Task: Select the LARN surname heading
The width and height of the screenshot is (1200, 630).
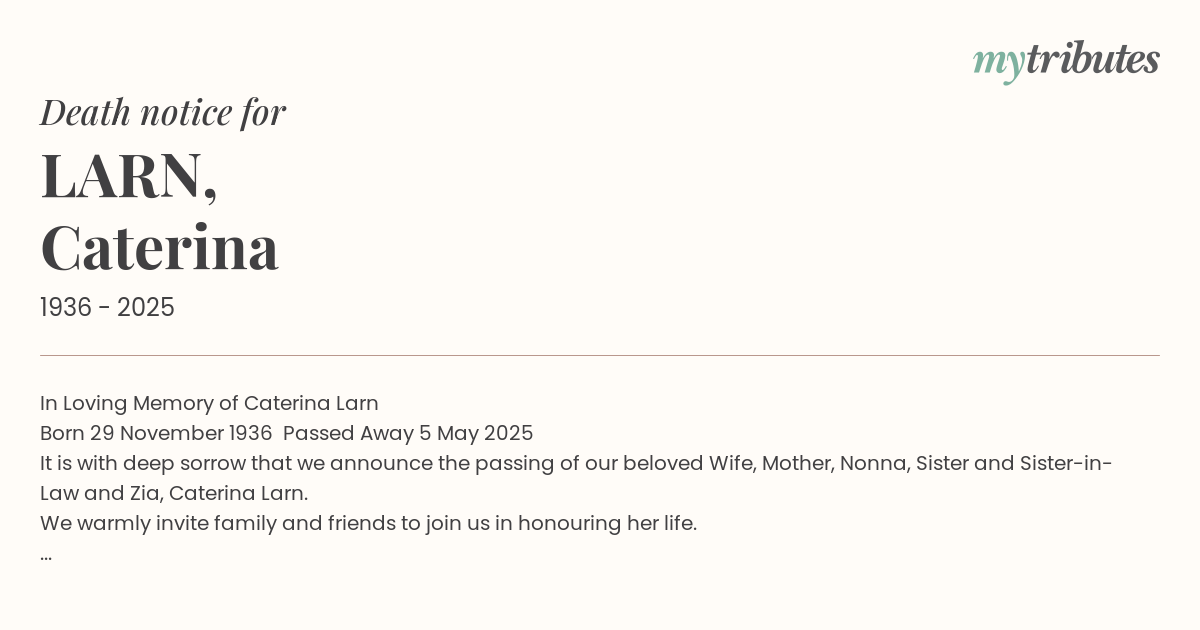Action: [x=129, y=176]
